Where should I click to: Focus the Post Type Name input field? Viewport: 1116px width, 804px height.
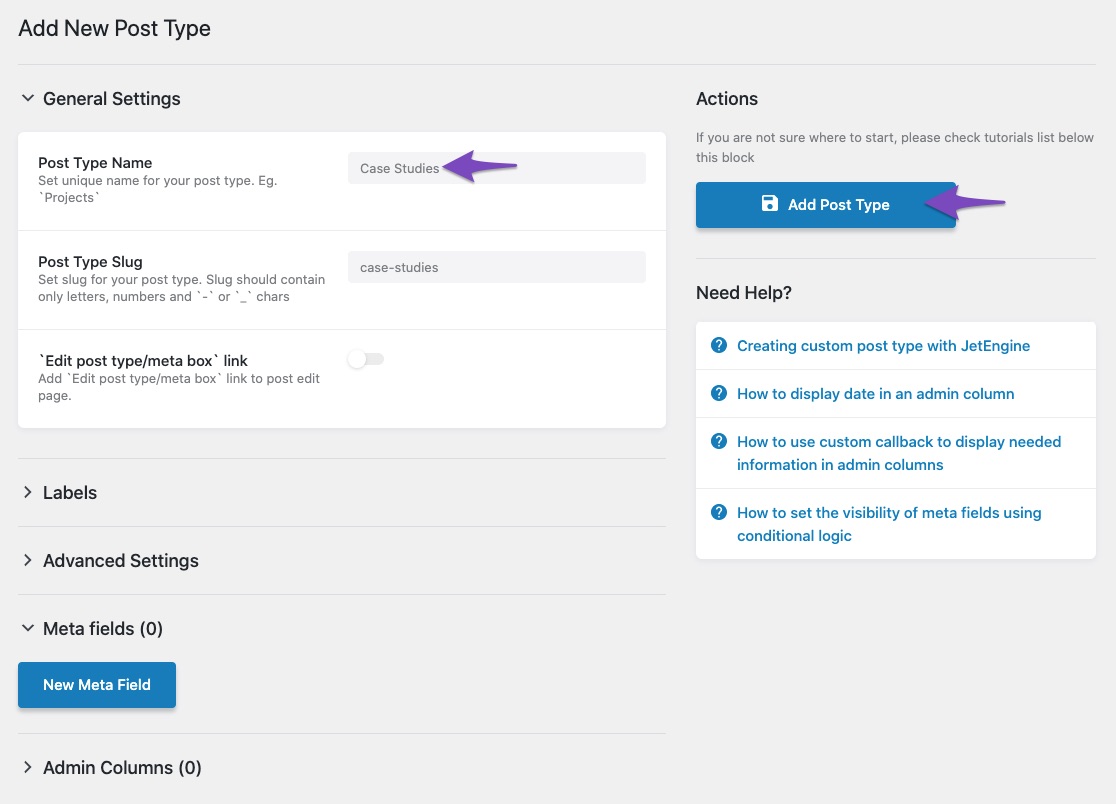click(x=497, y=168)
